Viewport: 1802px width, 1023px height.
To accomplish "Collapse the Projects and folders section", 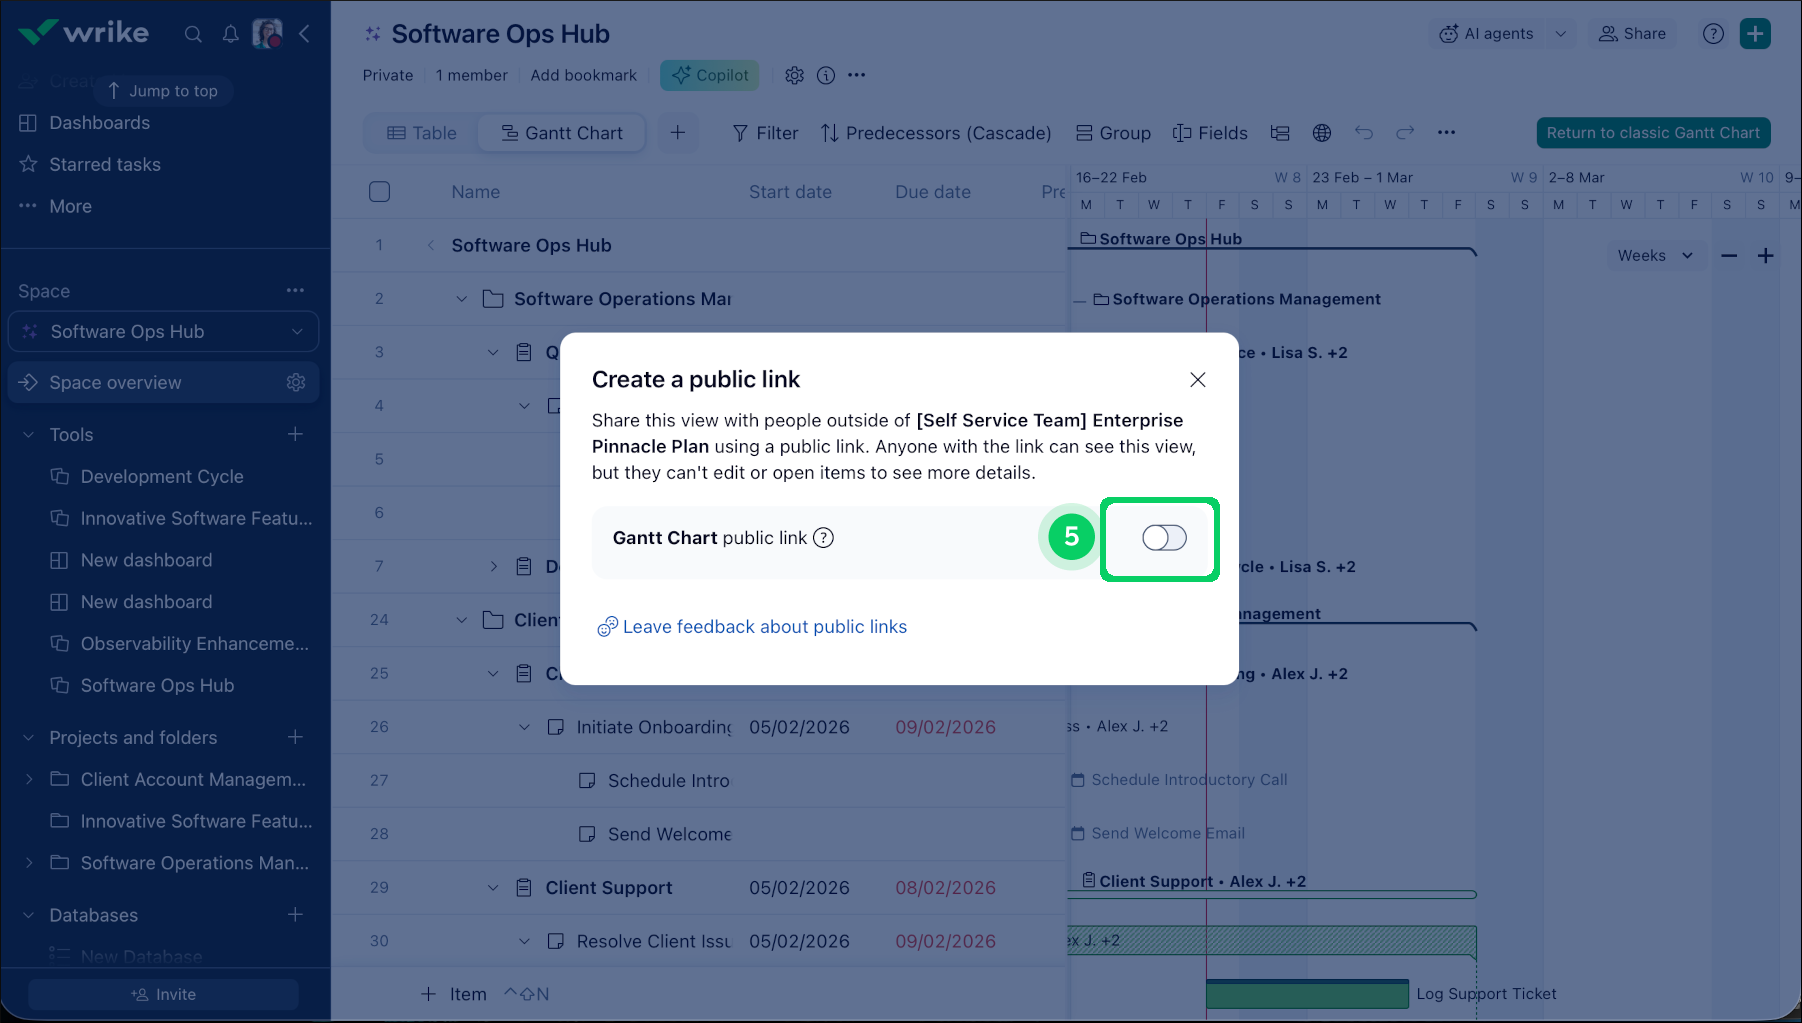I will pos(28,738).
